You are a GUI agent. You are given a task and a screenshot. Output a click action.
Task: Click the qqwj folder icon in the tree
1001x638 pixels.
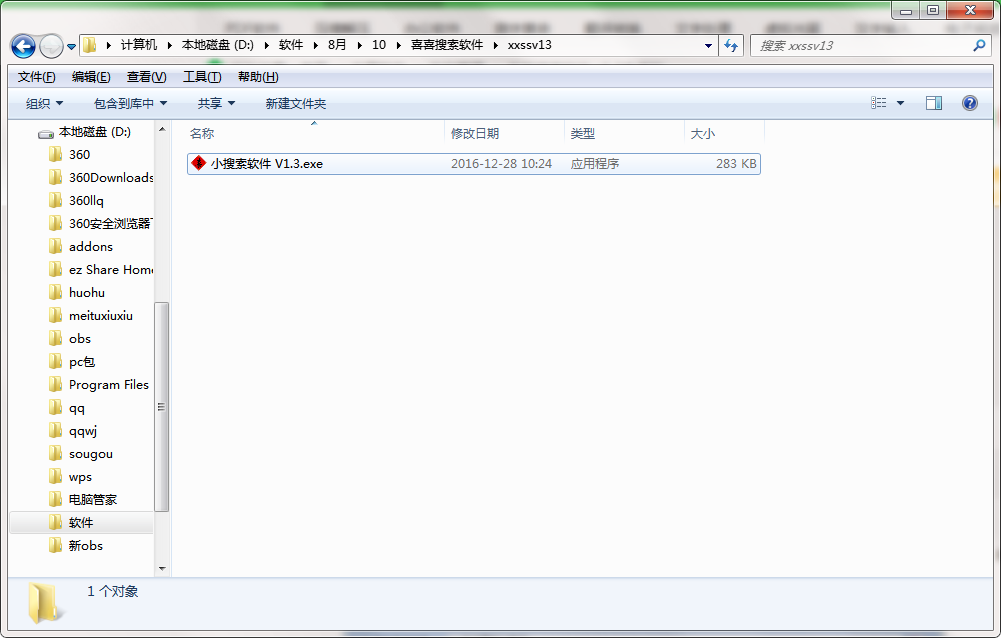pyautogui.click(x=56, y=430)
